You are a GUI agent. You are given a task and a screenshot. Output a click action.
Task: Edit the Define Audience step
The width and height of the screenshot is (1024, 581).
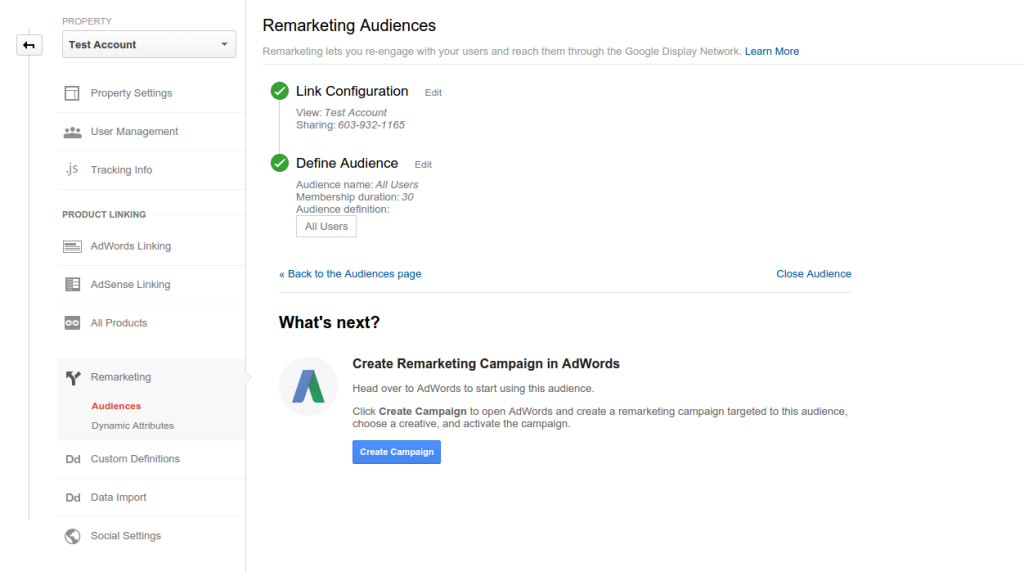[423, 165]
